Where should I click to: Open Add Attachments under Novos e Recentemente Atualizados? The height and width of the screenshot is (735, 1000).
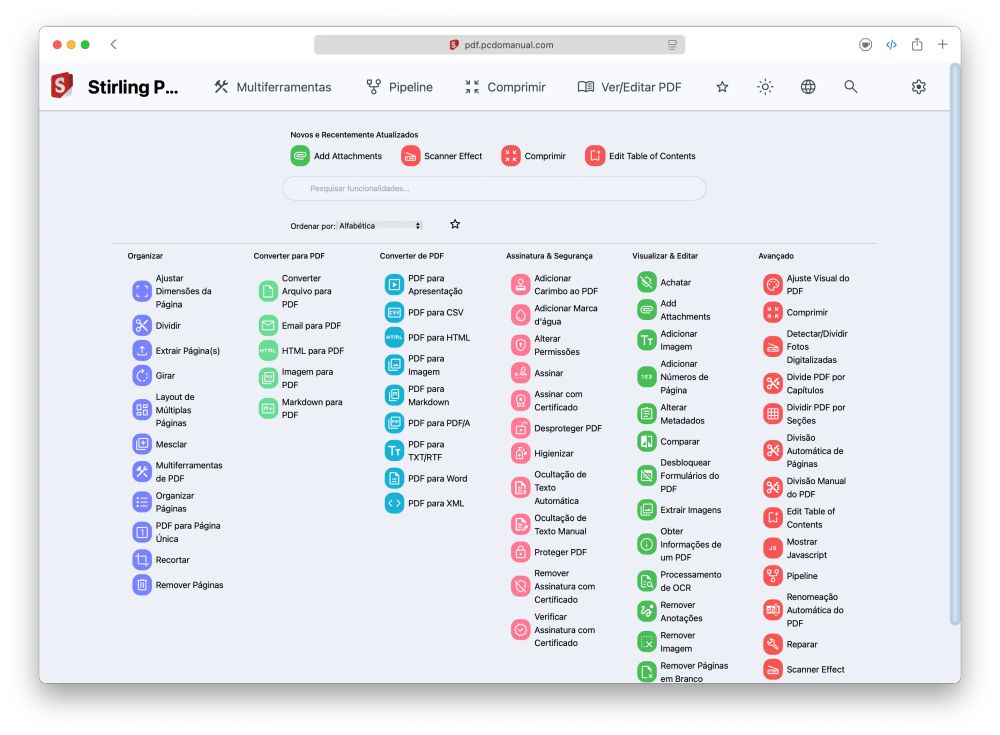click(336, 156)
